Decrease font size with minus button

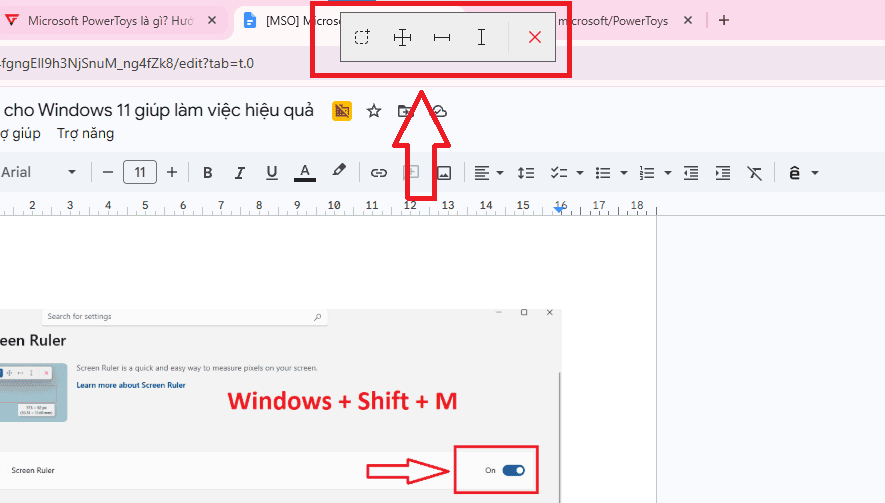coord(108,173)
